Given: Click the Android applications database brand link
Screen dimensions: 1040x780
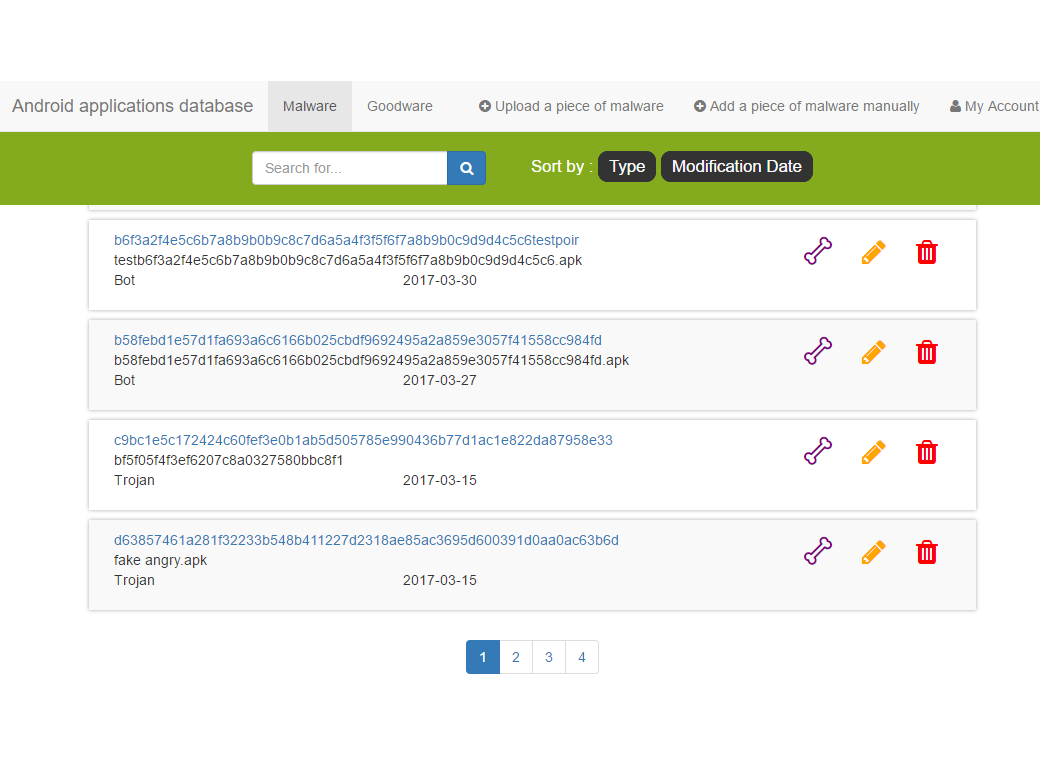Looking at the screenshot, I should (131, 106).
